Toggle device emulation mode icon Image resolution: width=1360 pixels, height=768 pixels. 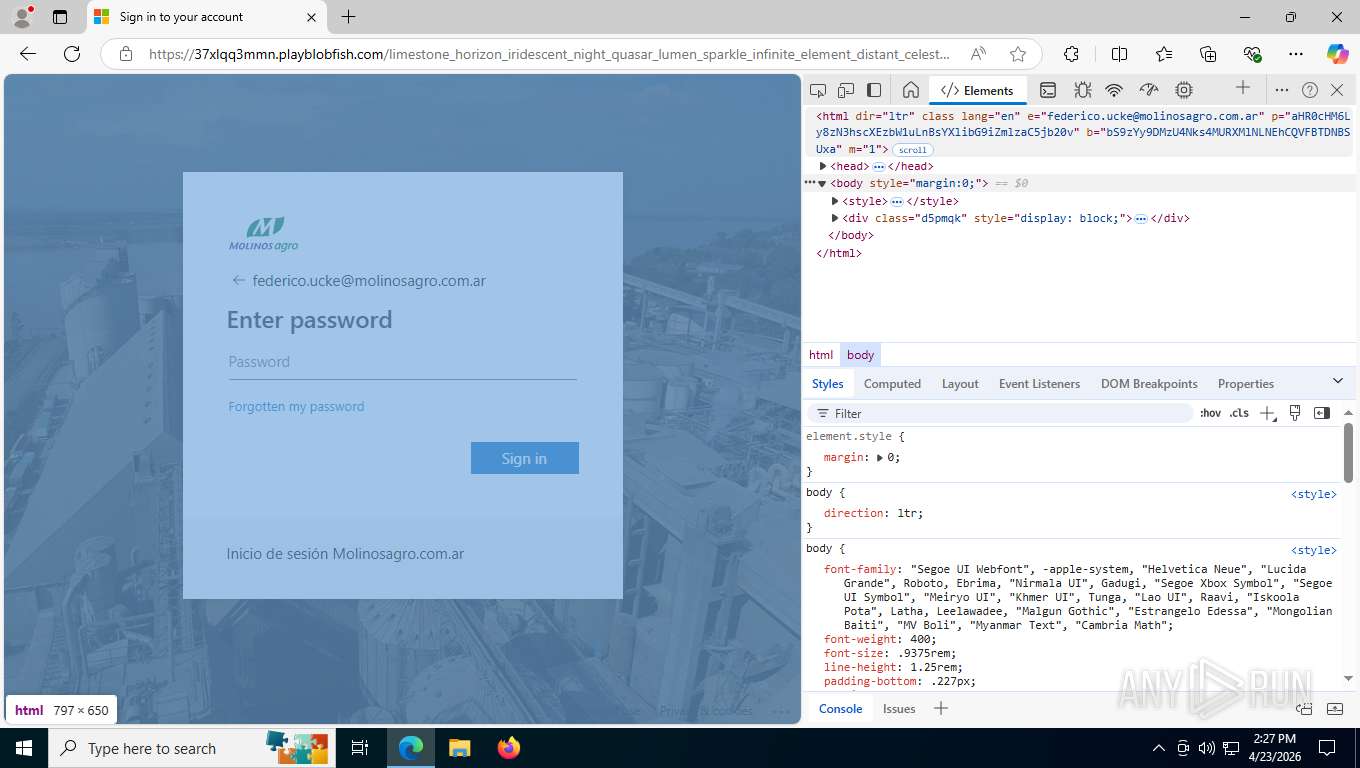[x=846, y=90]
